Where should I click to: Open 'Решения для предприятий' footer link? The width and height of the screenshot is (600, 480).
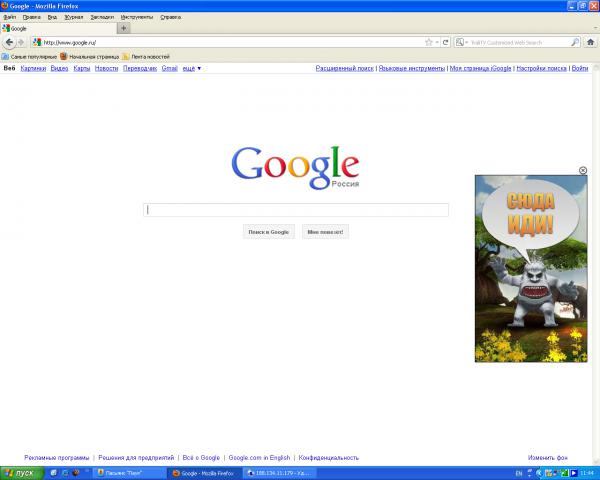(136, 458)
